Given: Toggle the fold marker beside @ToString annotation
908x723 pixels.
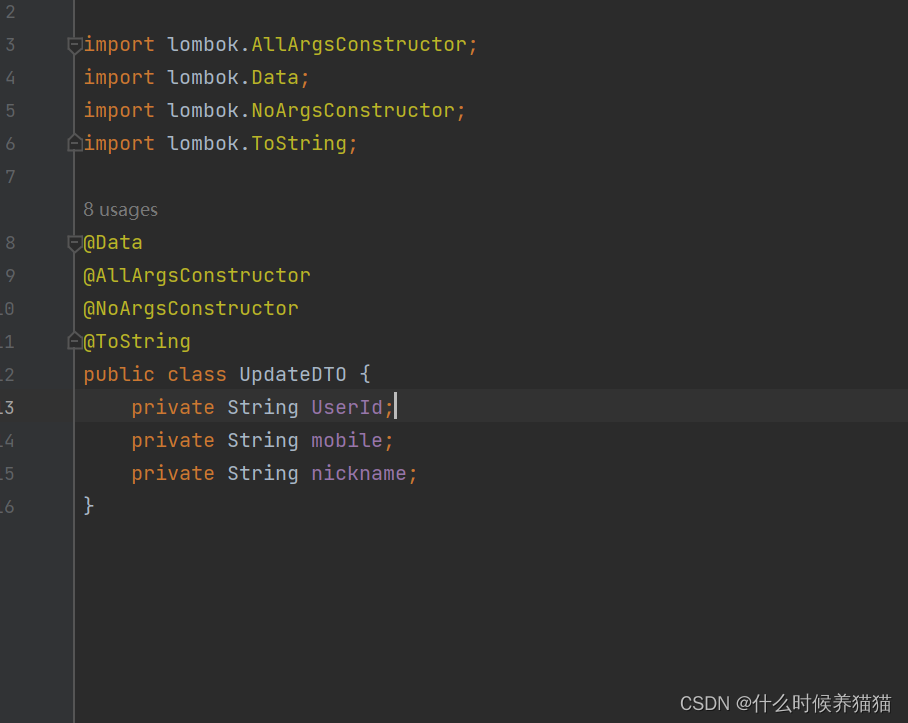Looking at the screenshot, I should click(x=74, y=342).
